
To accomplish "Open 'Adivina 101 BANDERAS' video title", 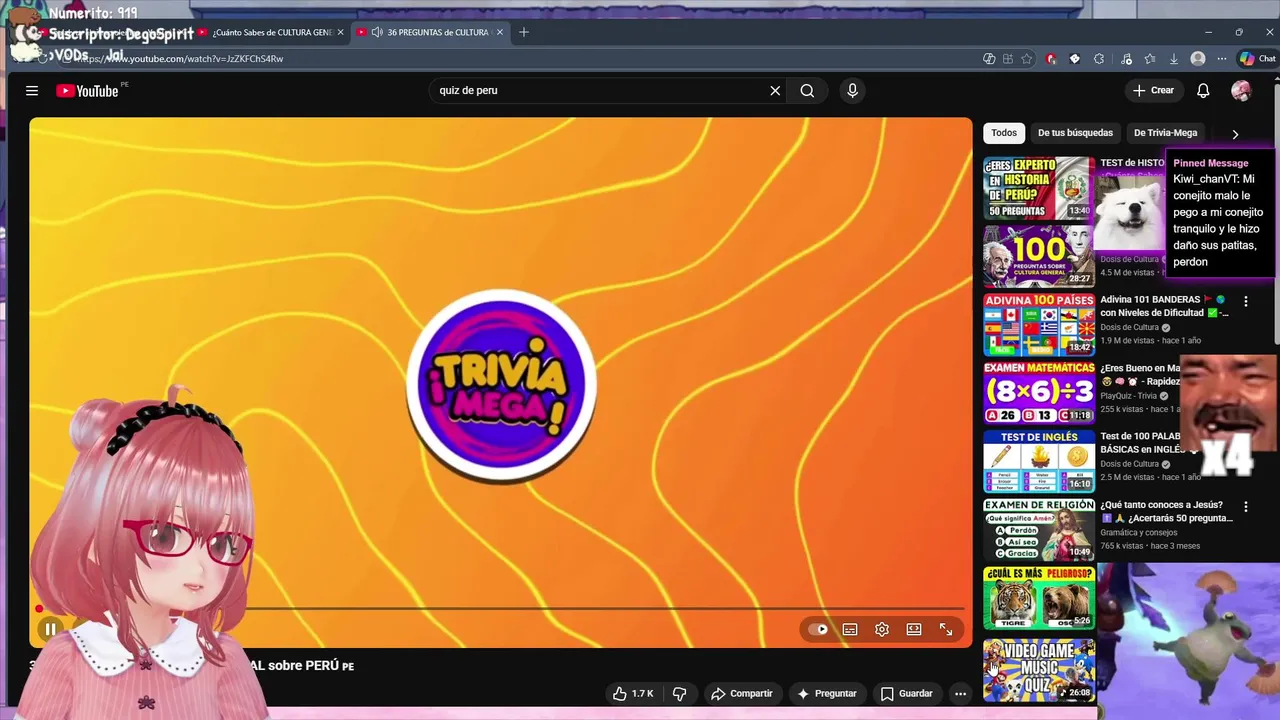I will pyautogui.click(x=1165, y=306).
